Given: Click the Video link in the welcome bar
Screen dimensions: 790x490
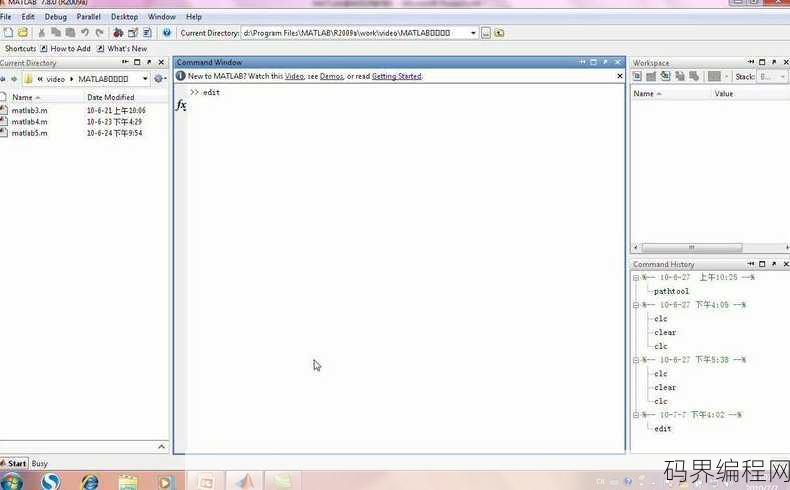Looking at the screenshot, I should (x=294, y=76).
